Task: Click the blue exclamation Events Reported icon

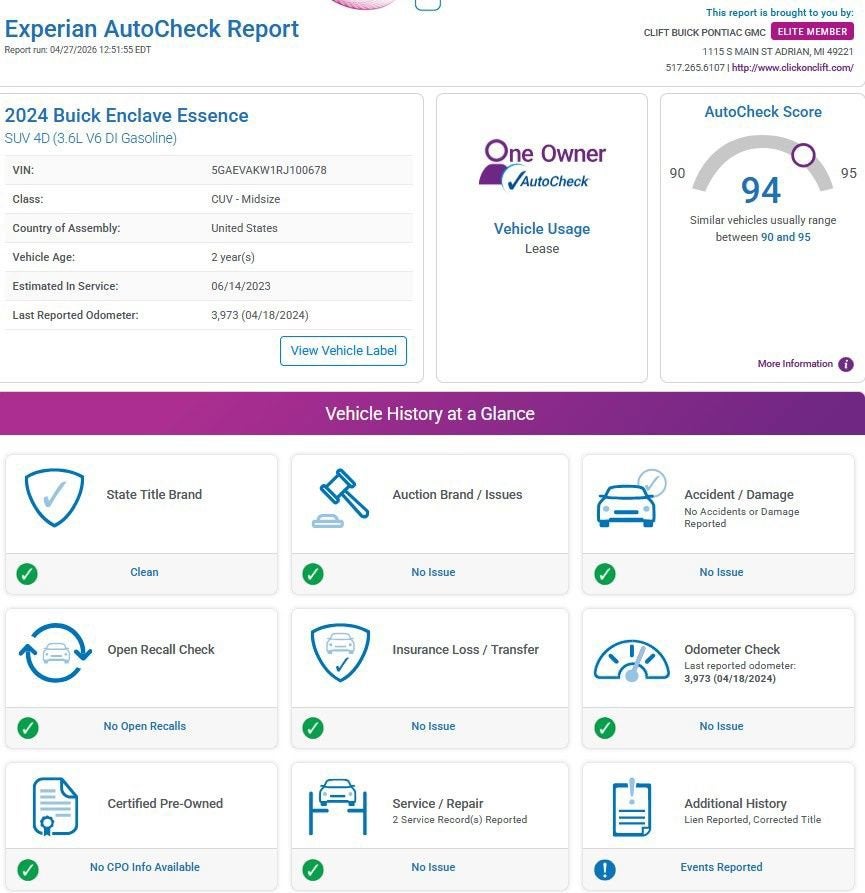Action: click(605, 868)
